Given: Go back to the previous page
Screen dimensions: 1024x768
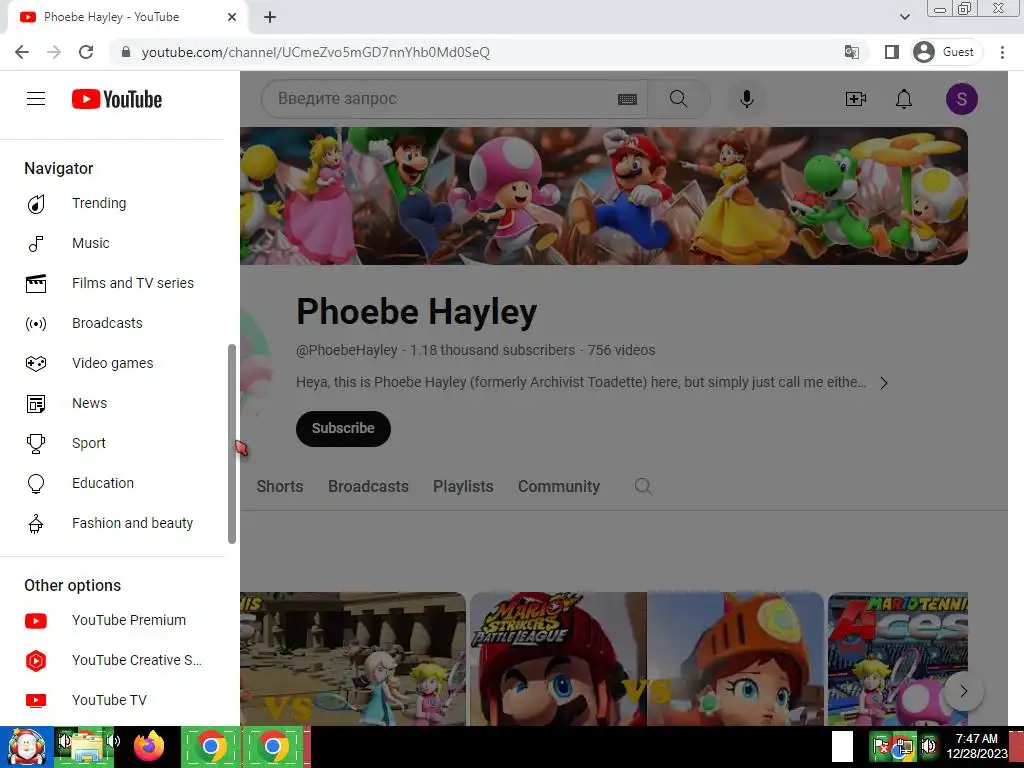Looking at the screenshot, I should (x=22, y=52).
